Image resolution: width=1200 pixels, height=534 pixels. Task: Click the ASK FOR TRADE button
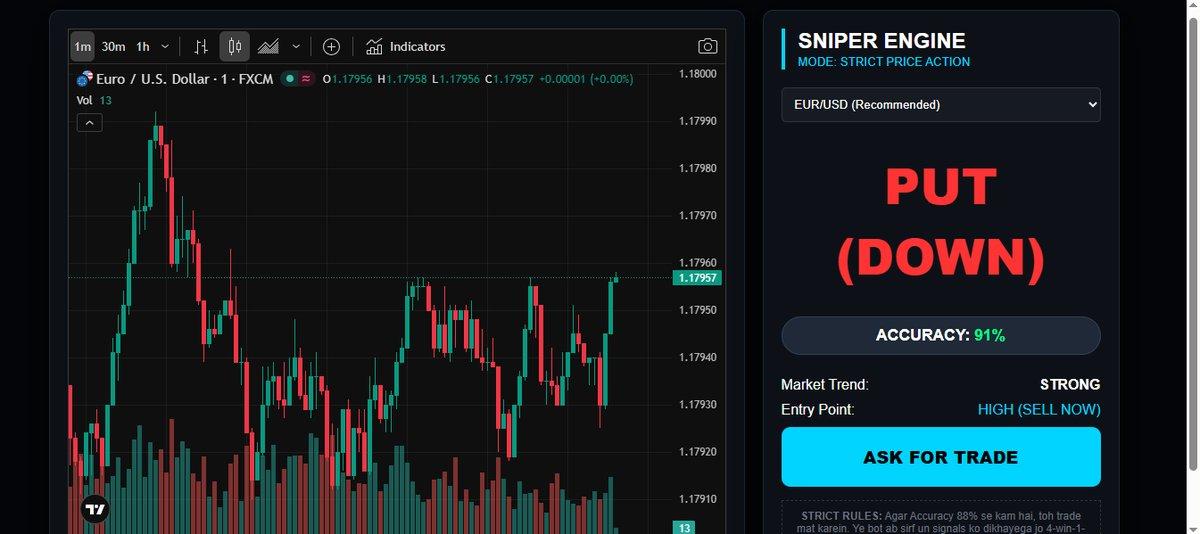[940, 457]
